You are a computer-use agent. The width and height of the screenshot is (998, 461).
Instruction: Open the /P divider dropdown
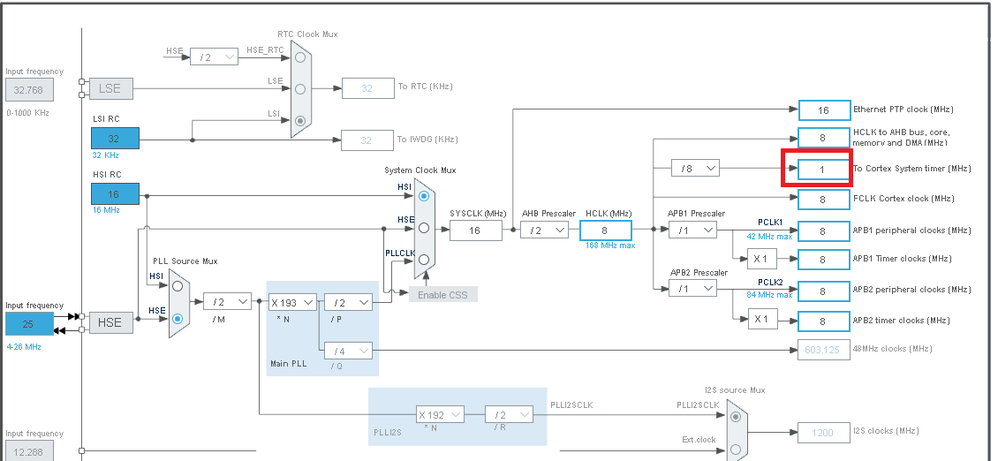pos(348,302)
